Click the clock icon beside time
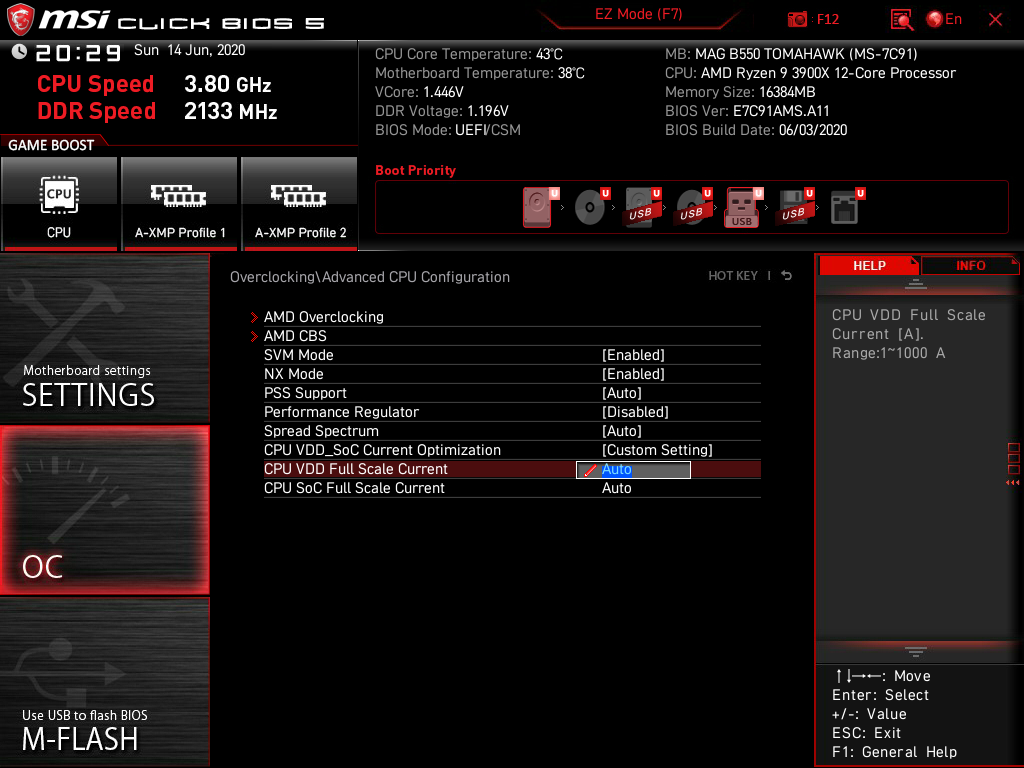Screen dimensions: 1024x768 click(x=19, y=52)
